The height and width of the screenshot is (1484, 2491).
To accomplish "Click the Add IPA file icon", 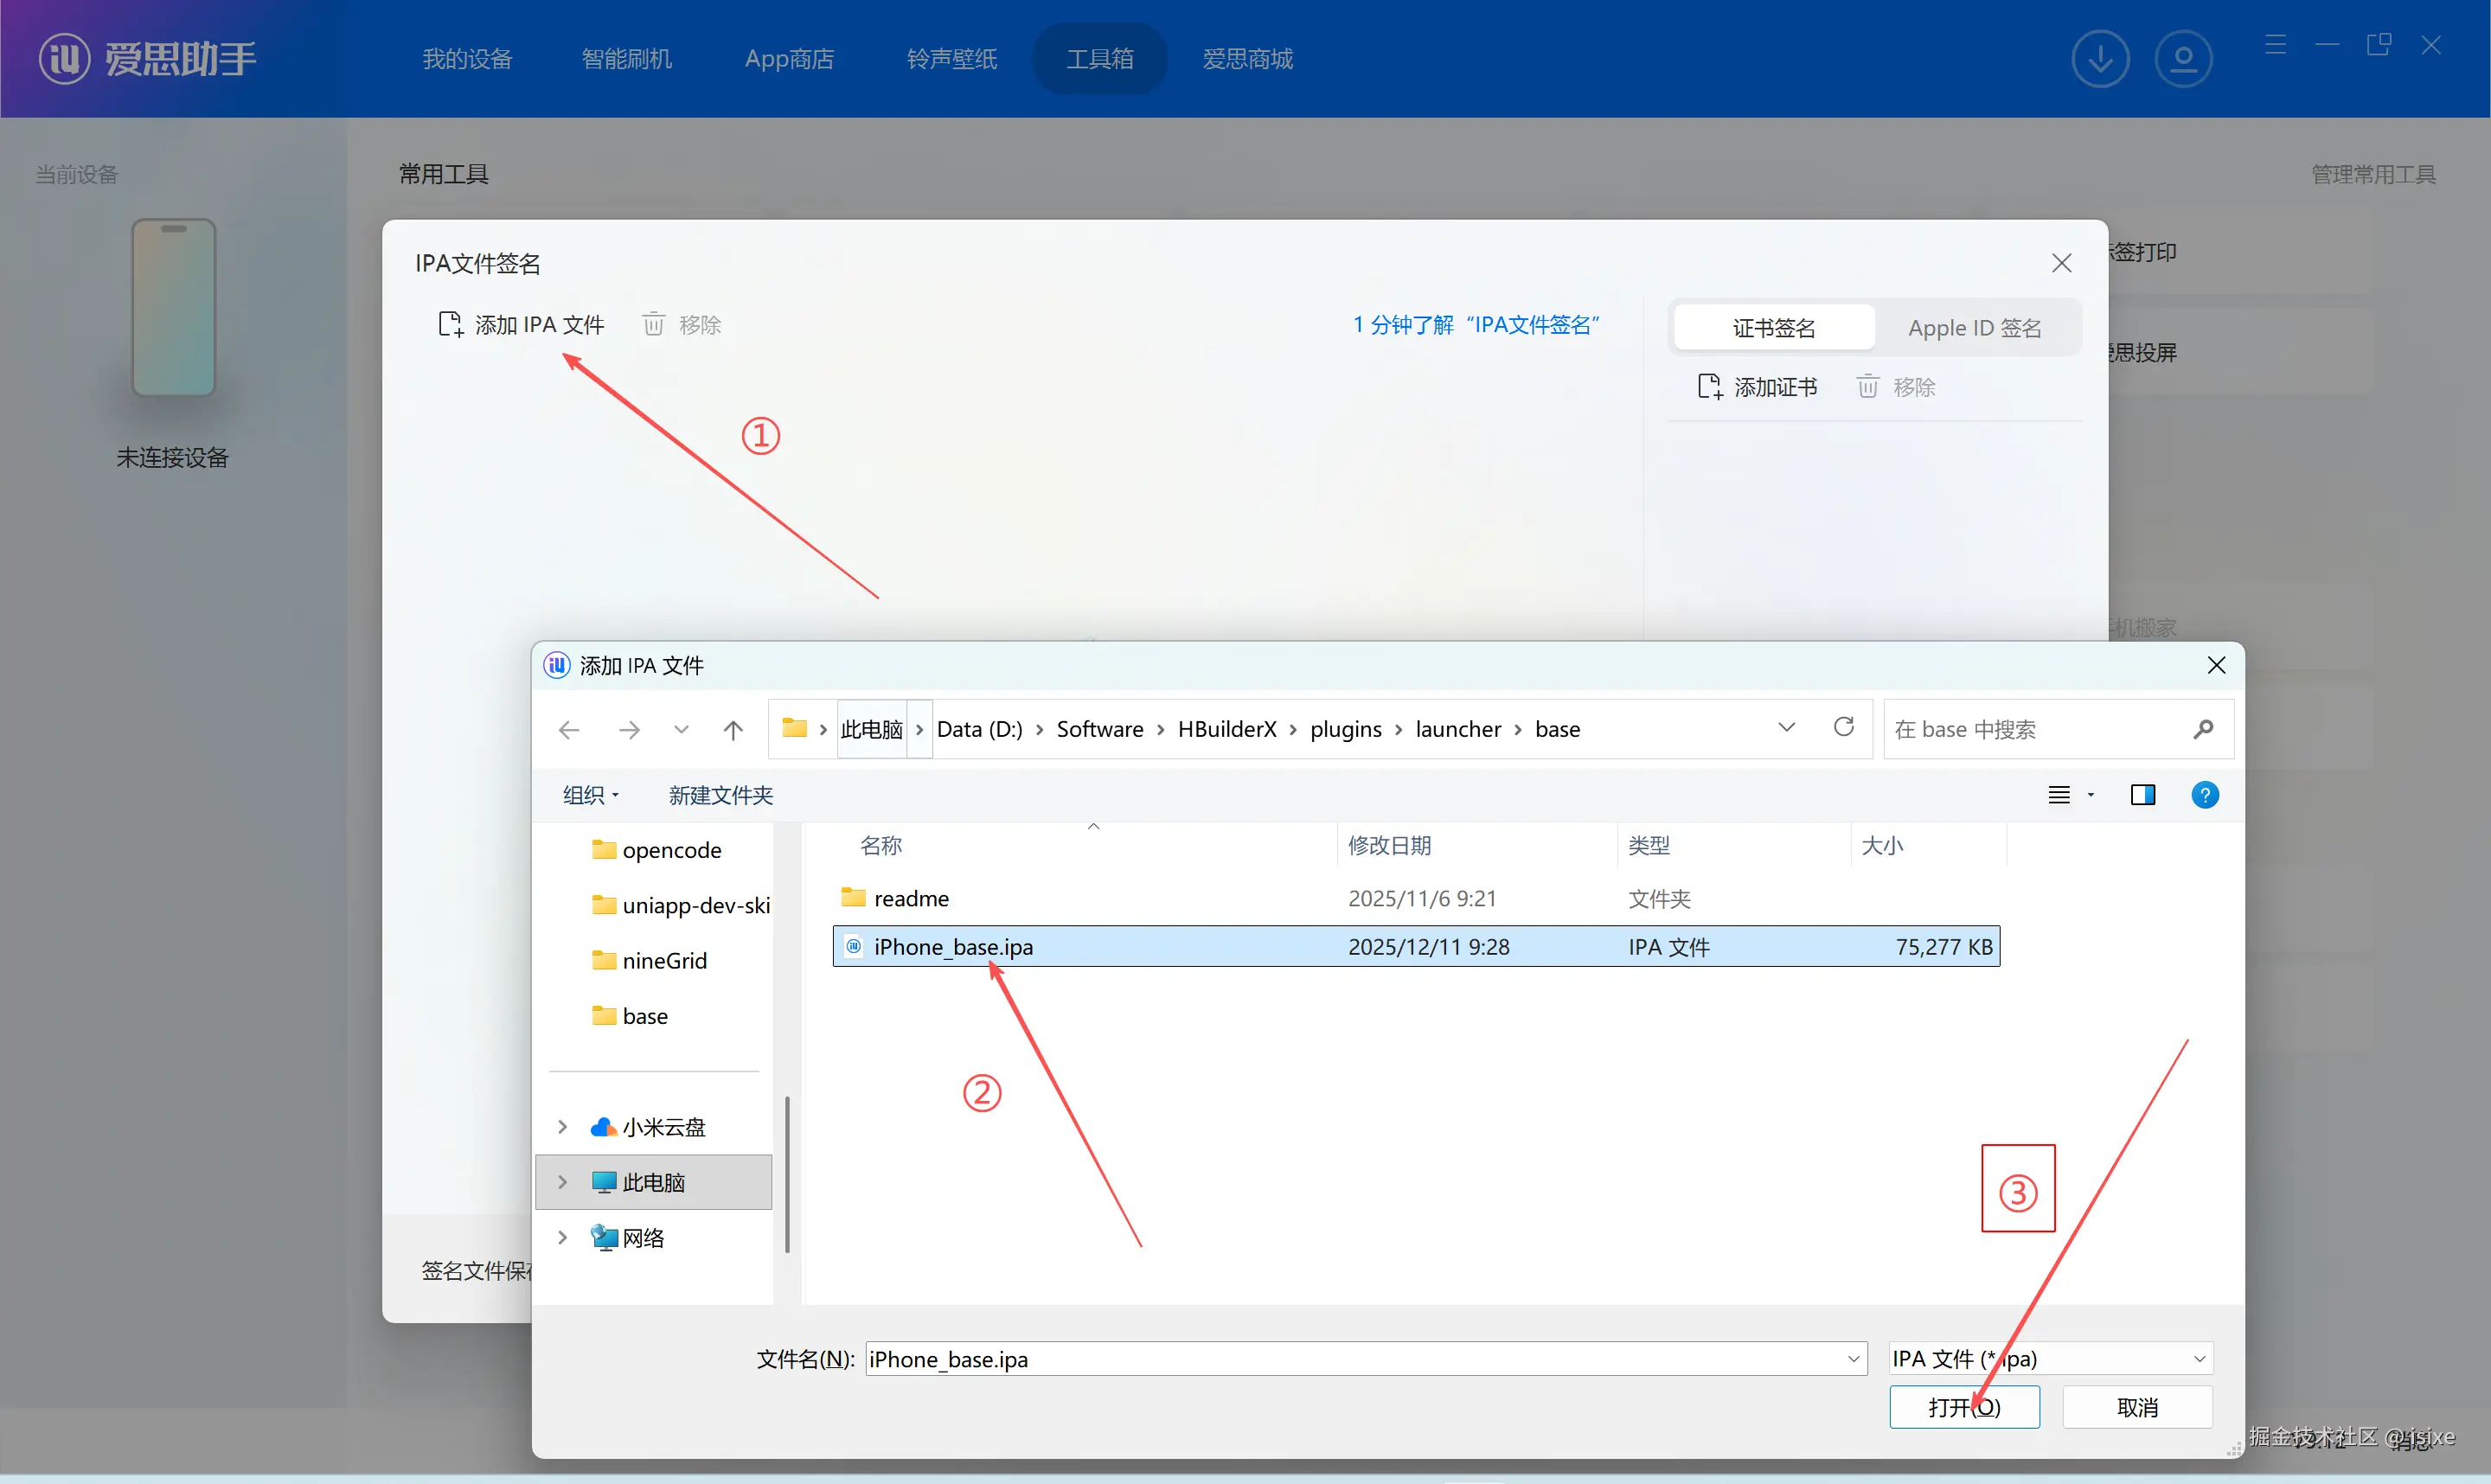I will (x=450, y=324).
